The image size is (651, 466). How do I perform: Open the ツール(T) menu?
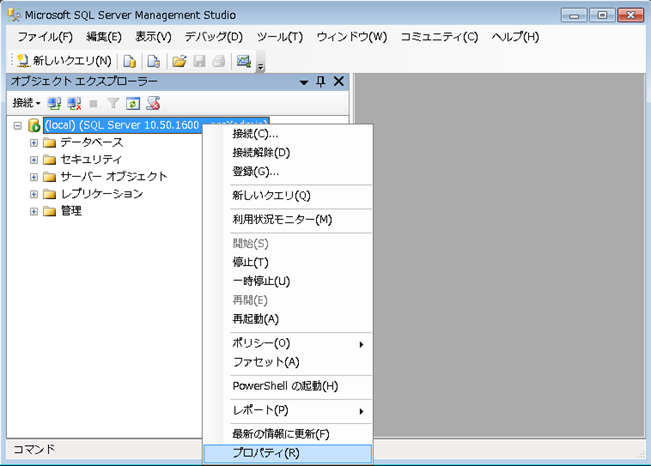(279, 37)
